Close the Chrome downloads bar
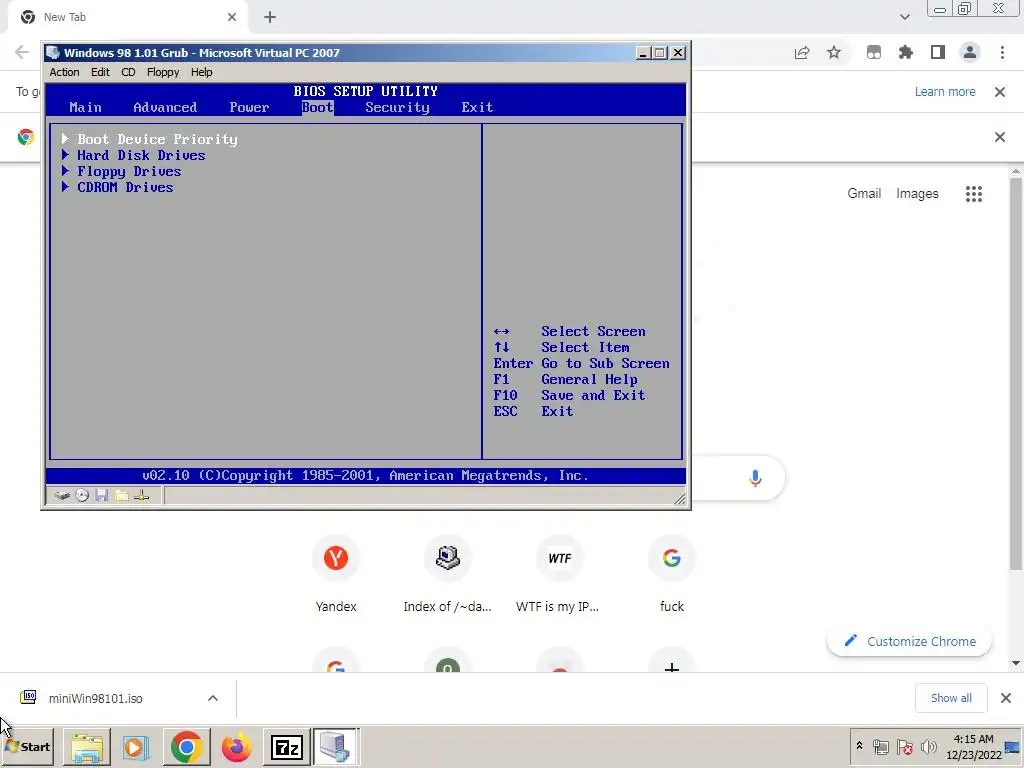This screenshot has width=1024, height=768. [1006, 698]
